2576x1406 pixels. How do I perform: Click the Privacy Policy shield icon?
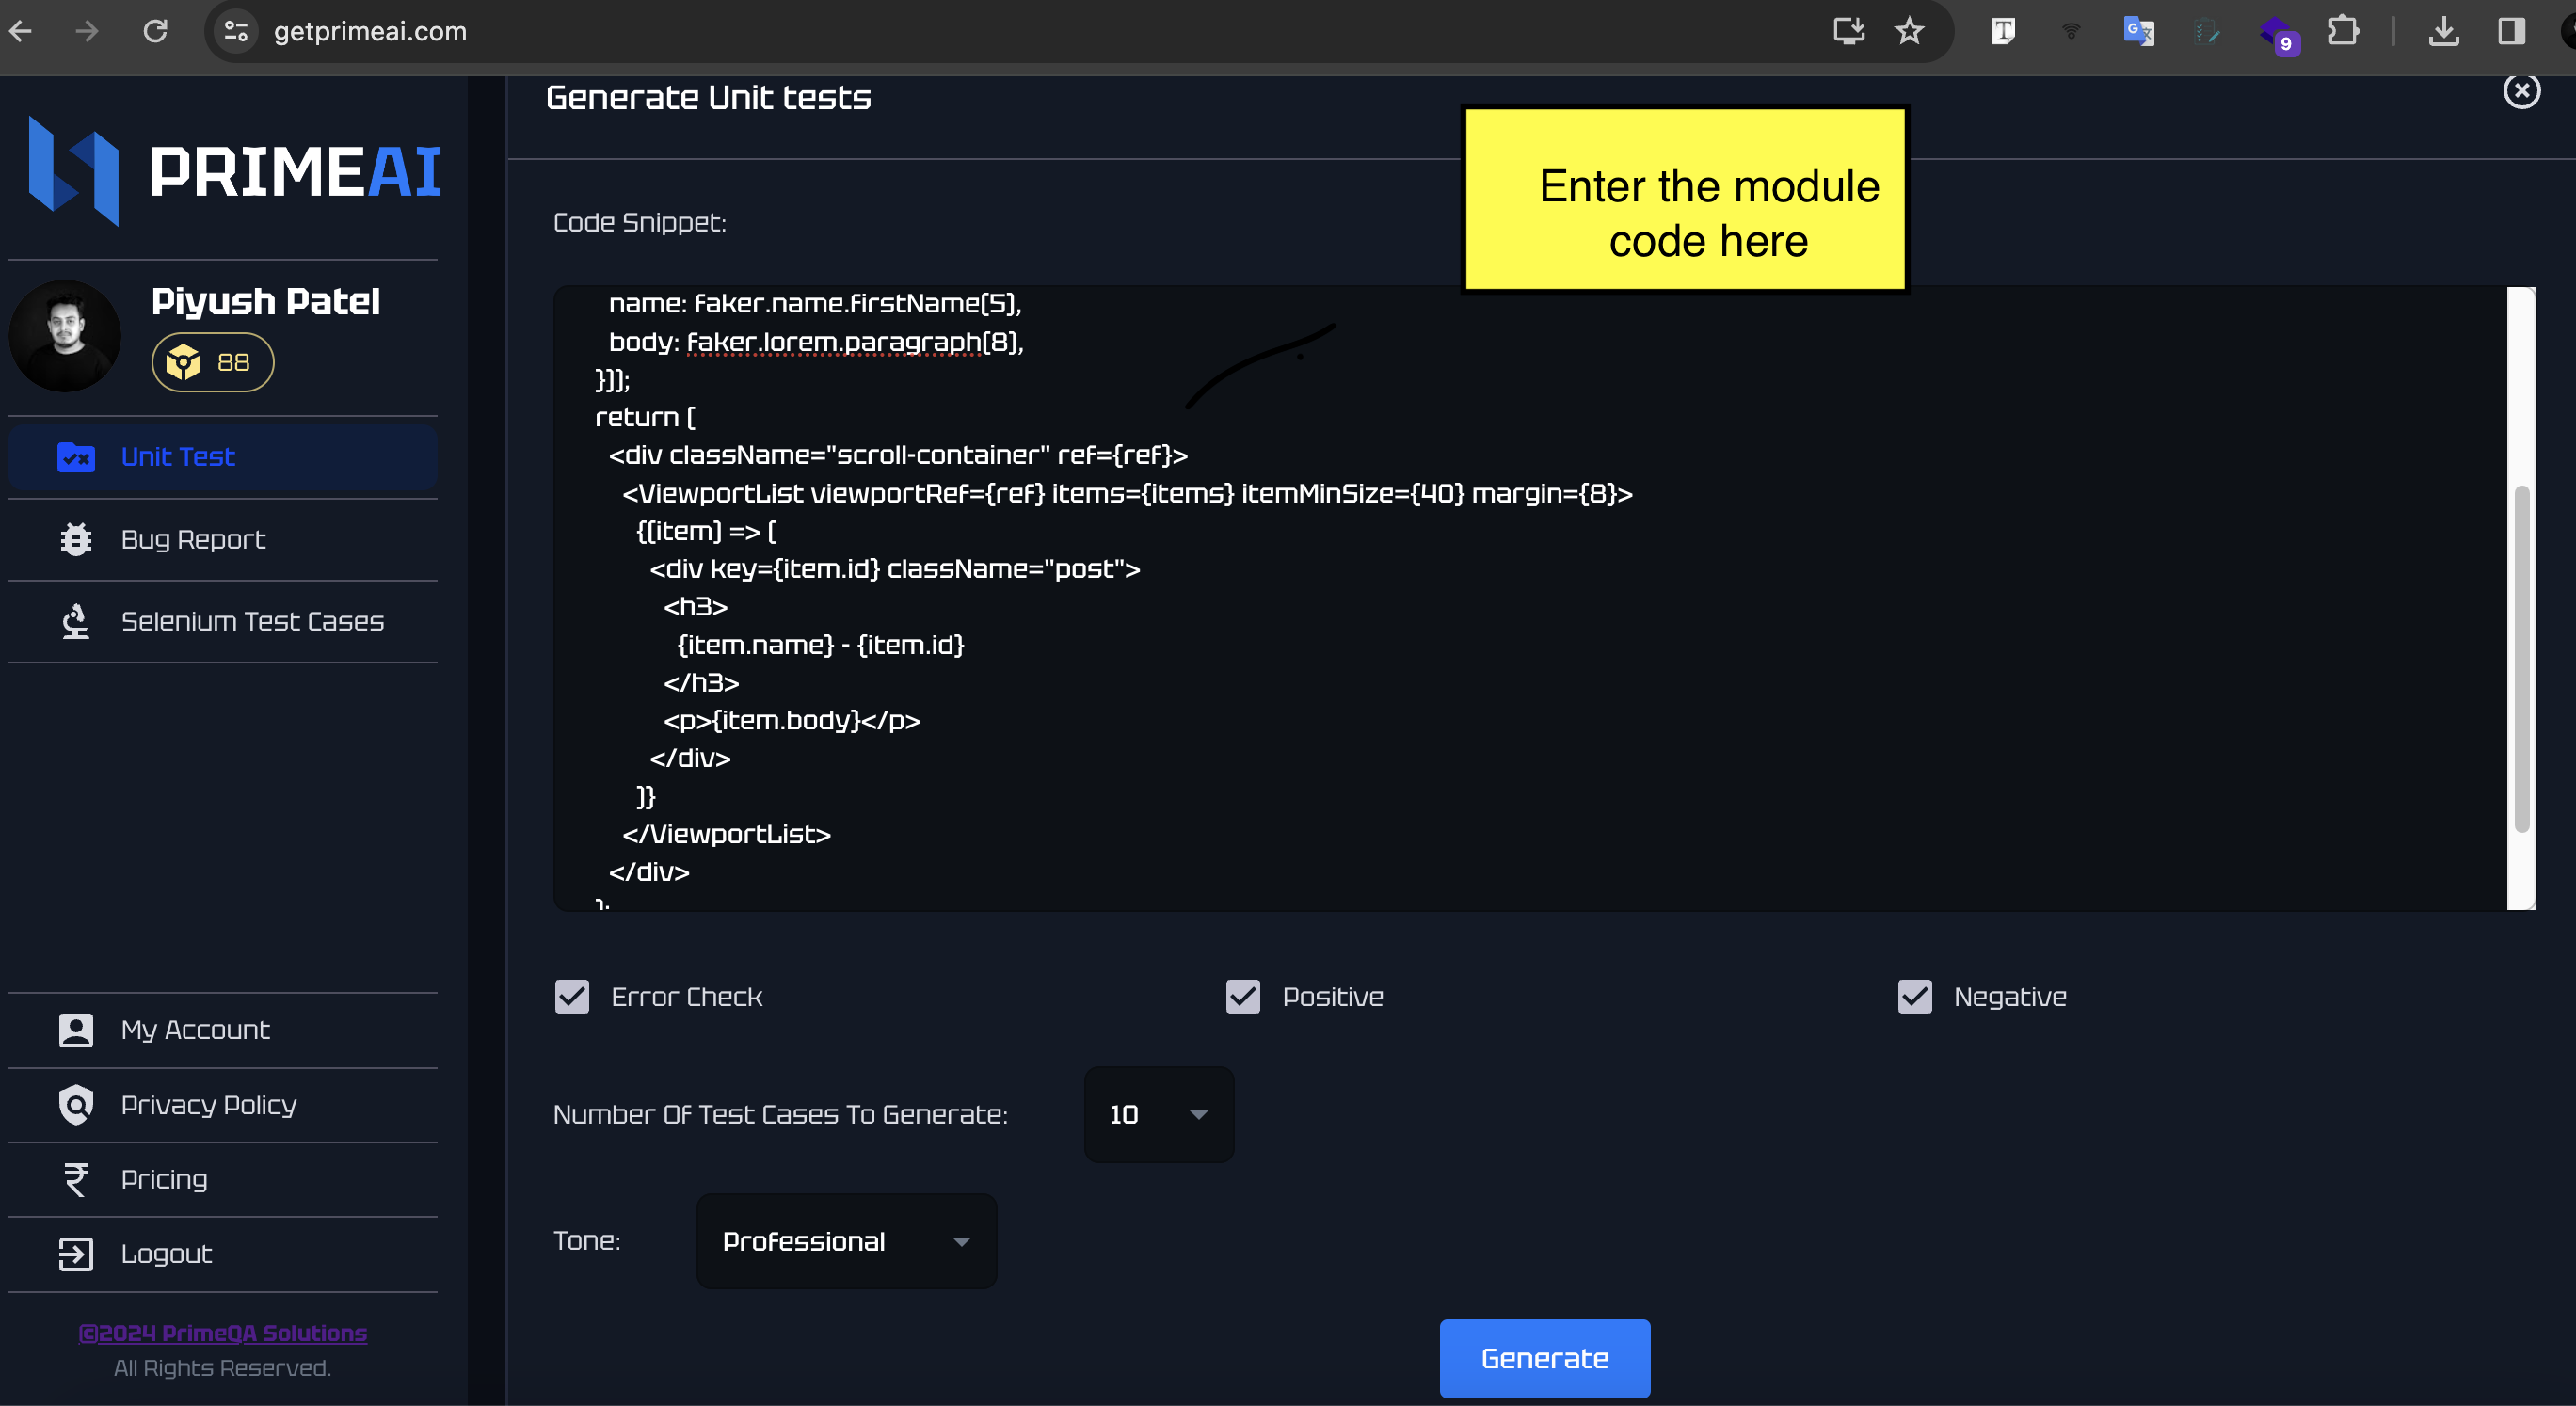click(x=76, y=1105)
